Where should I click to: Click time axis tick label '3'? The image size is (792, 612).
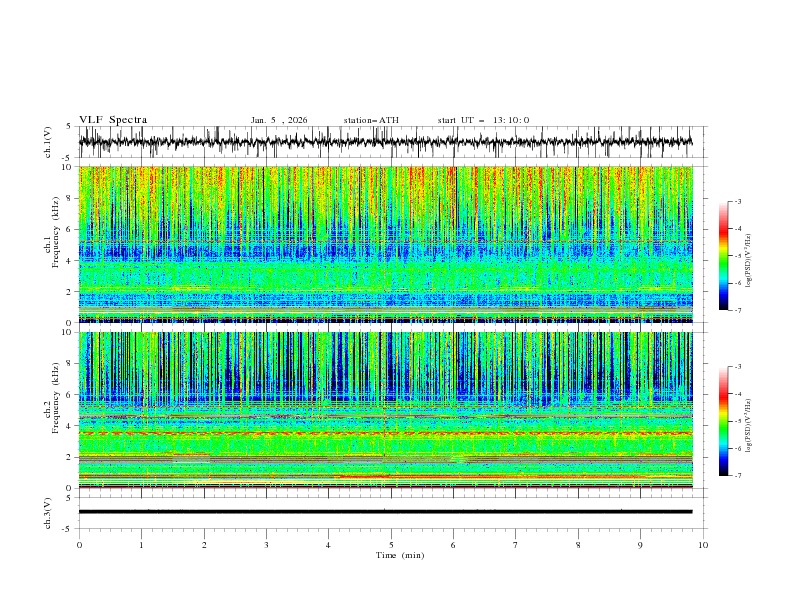pos(266,545)
